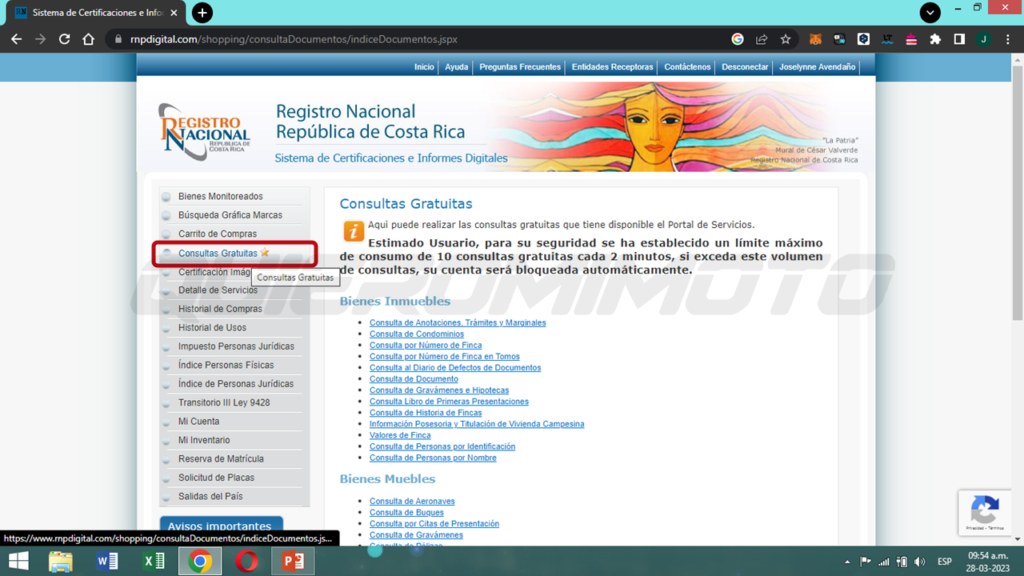
Task: Open Solicitud de Placas in sidebar
Action: [x=216, y=477]
